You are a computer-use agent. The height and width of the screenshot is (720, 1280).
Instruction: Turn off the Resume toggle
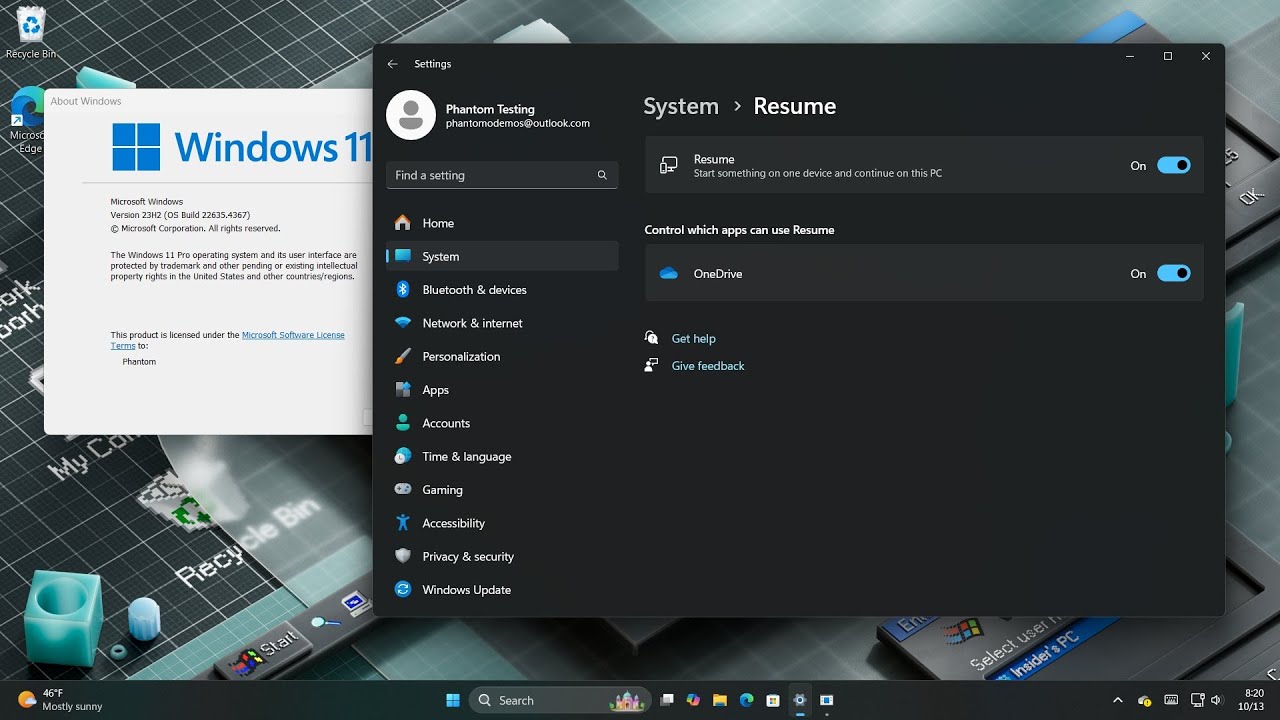(x=1174, y=165)
